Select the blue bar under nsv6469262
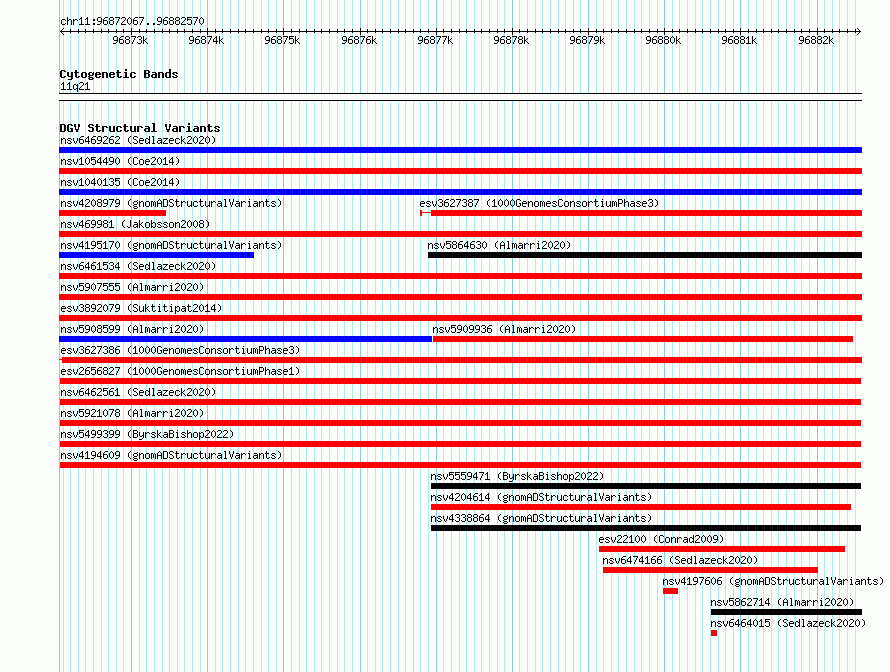 pyautogui.click(x=460, y=150)
